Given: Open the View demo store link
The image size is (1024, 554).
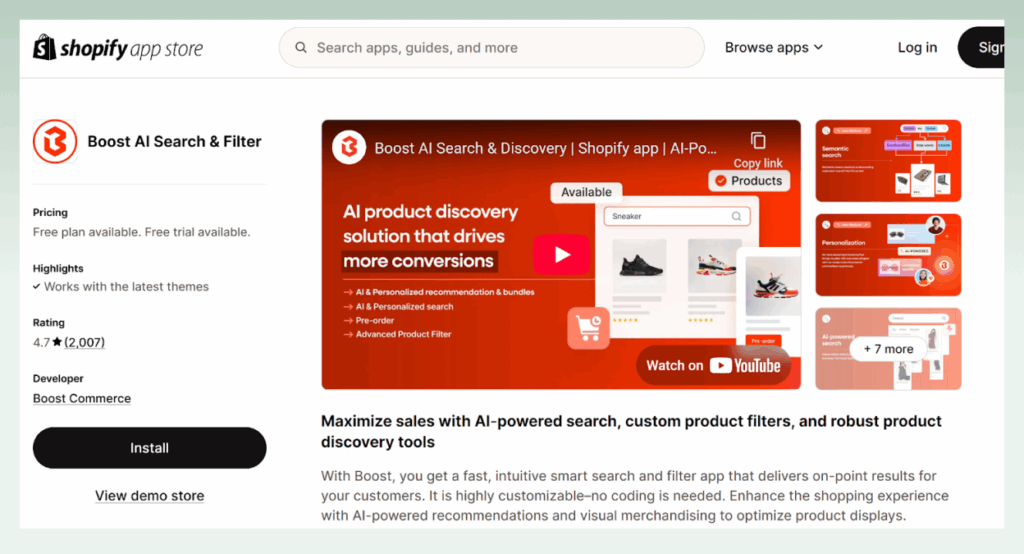Looking at the screenshot, I should 150,496.
